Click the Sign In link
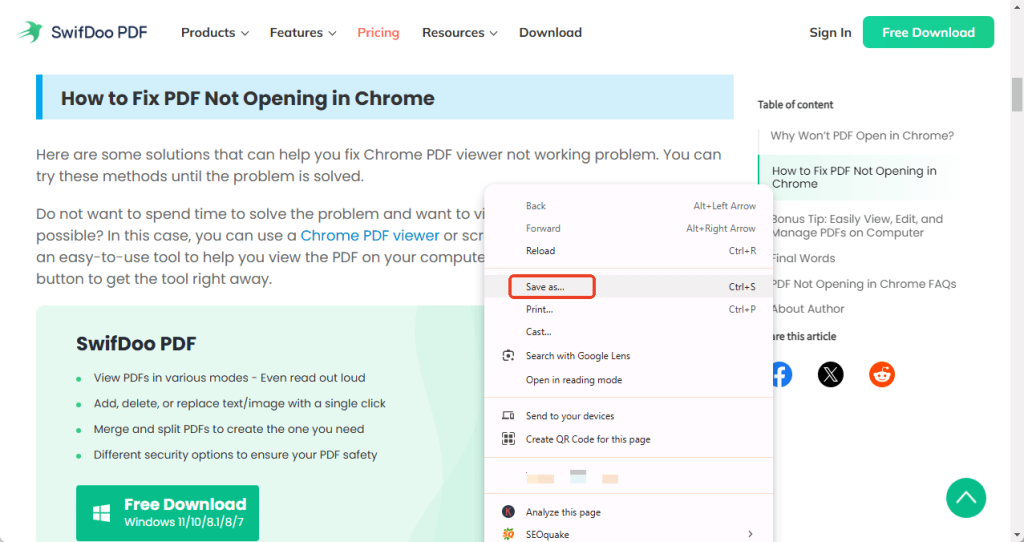1024x542 pixels. [830, 33]
